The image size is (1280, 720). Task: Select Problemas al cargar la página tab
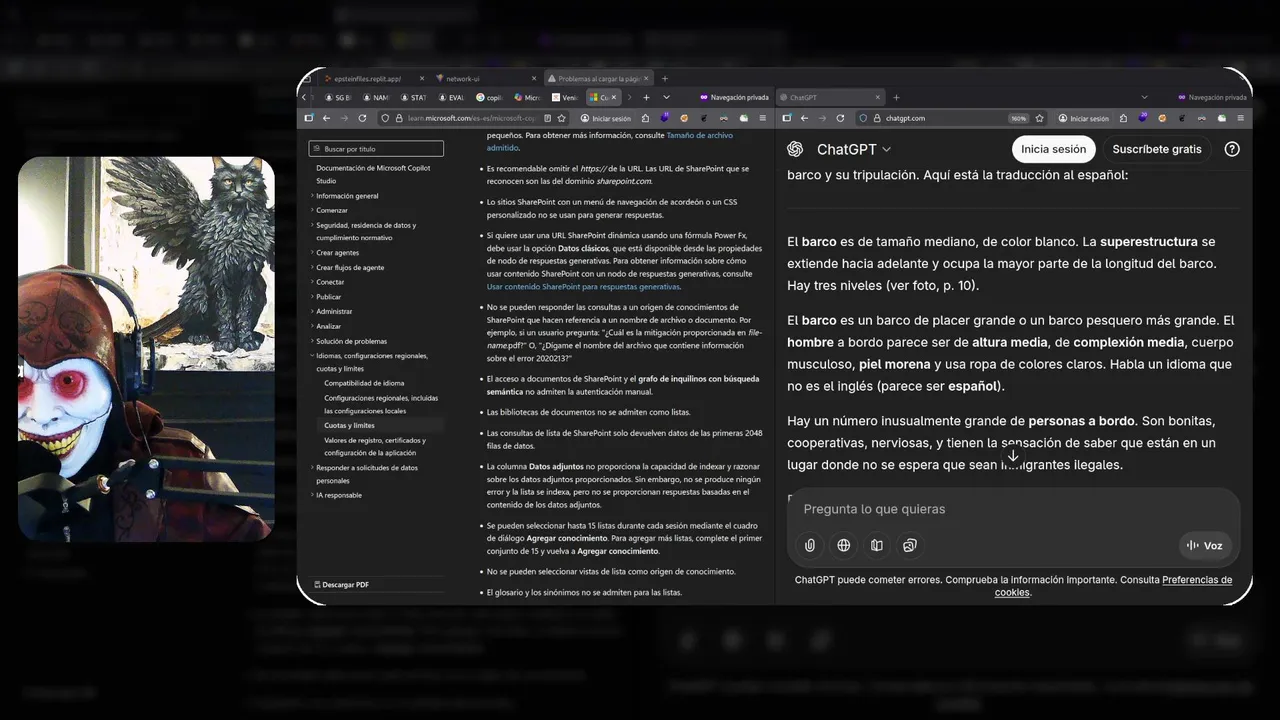tap(599, 78)
